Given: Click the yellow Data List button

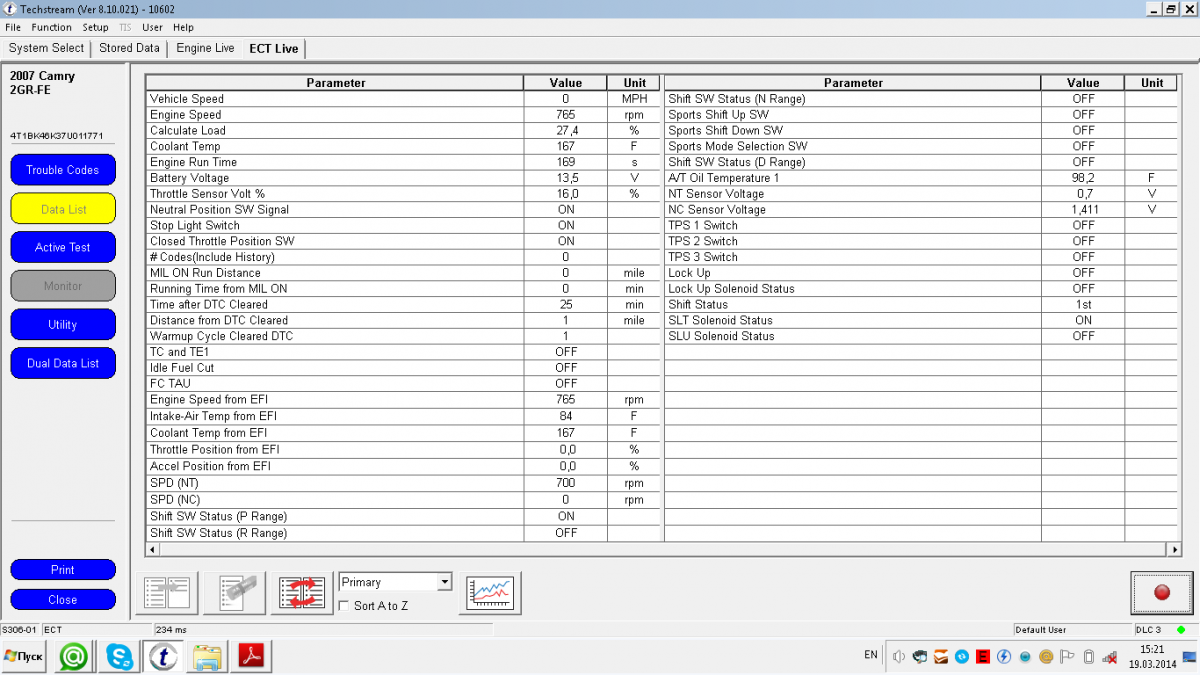Looking at the screenshot, I should [x=63, y=209].
